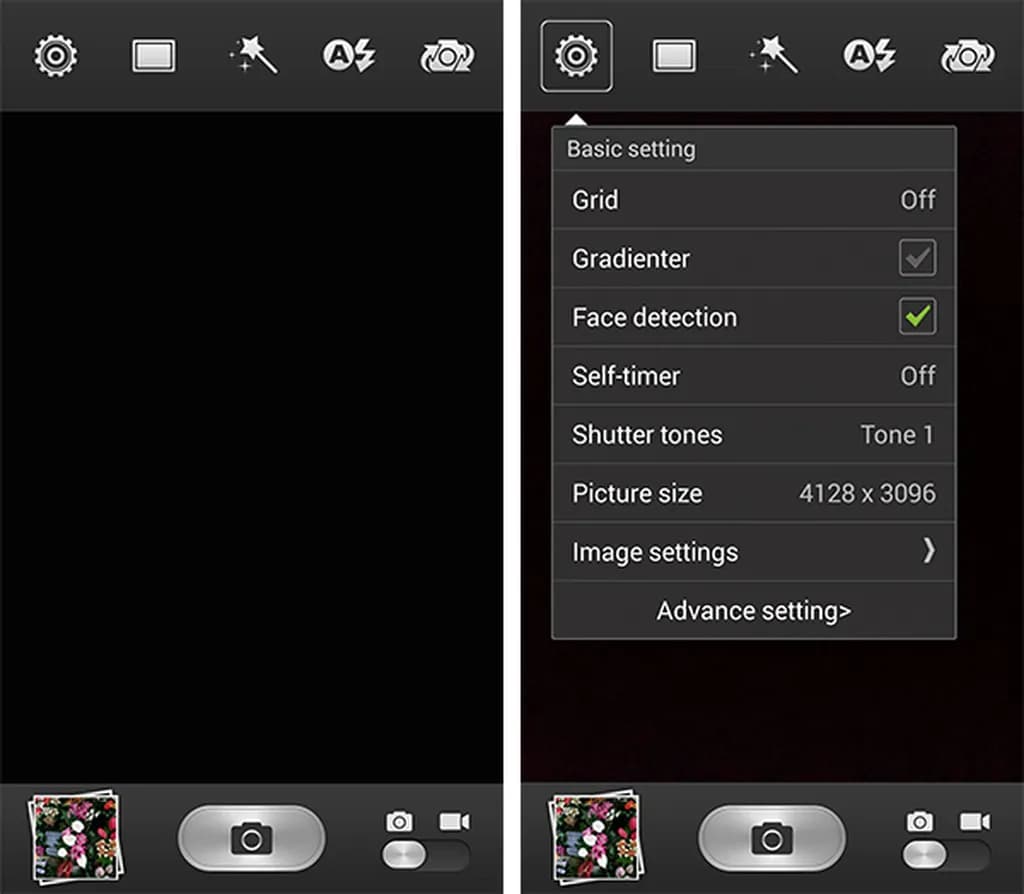1024x894 pixels.
Task: Toggle auto flash icon on left screen
Action: (x=349, y=56)
